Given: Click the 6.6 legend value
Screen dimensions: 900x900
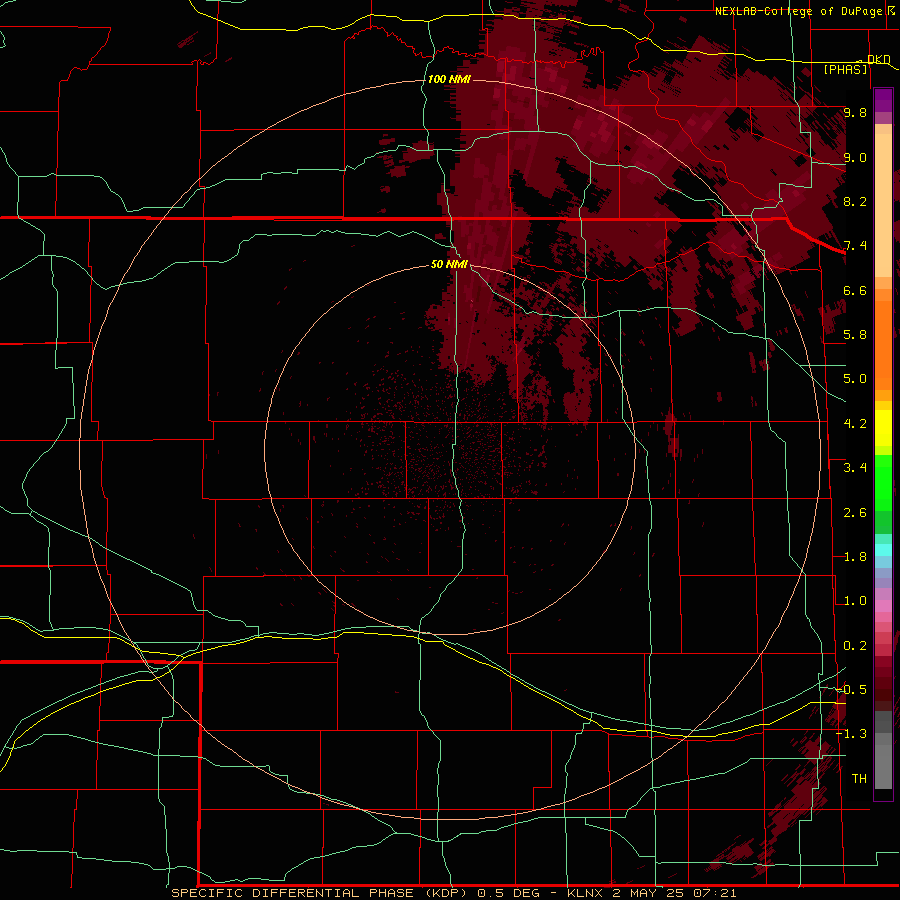Looking at the screenshot, I should pyautogui.click(x=855, y=290).
